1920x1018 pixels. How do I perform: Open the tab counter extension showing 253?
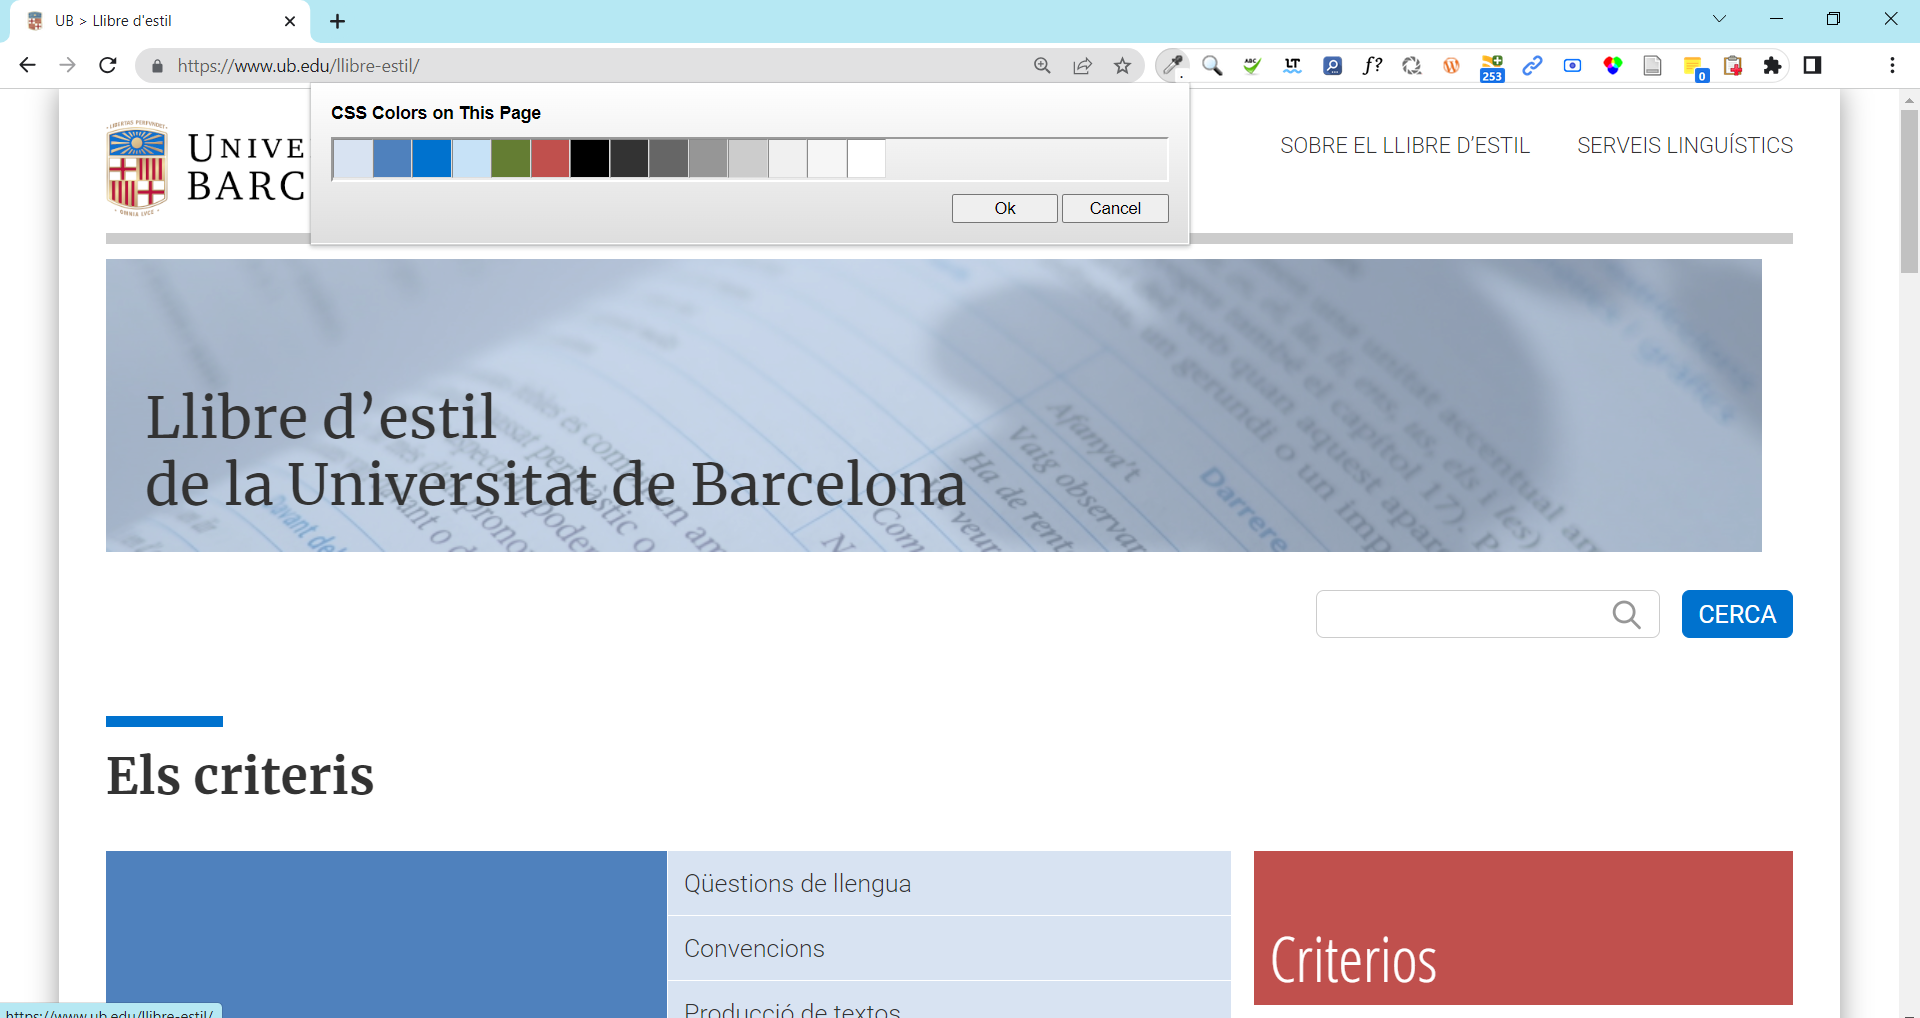tap(1492, 66)
